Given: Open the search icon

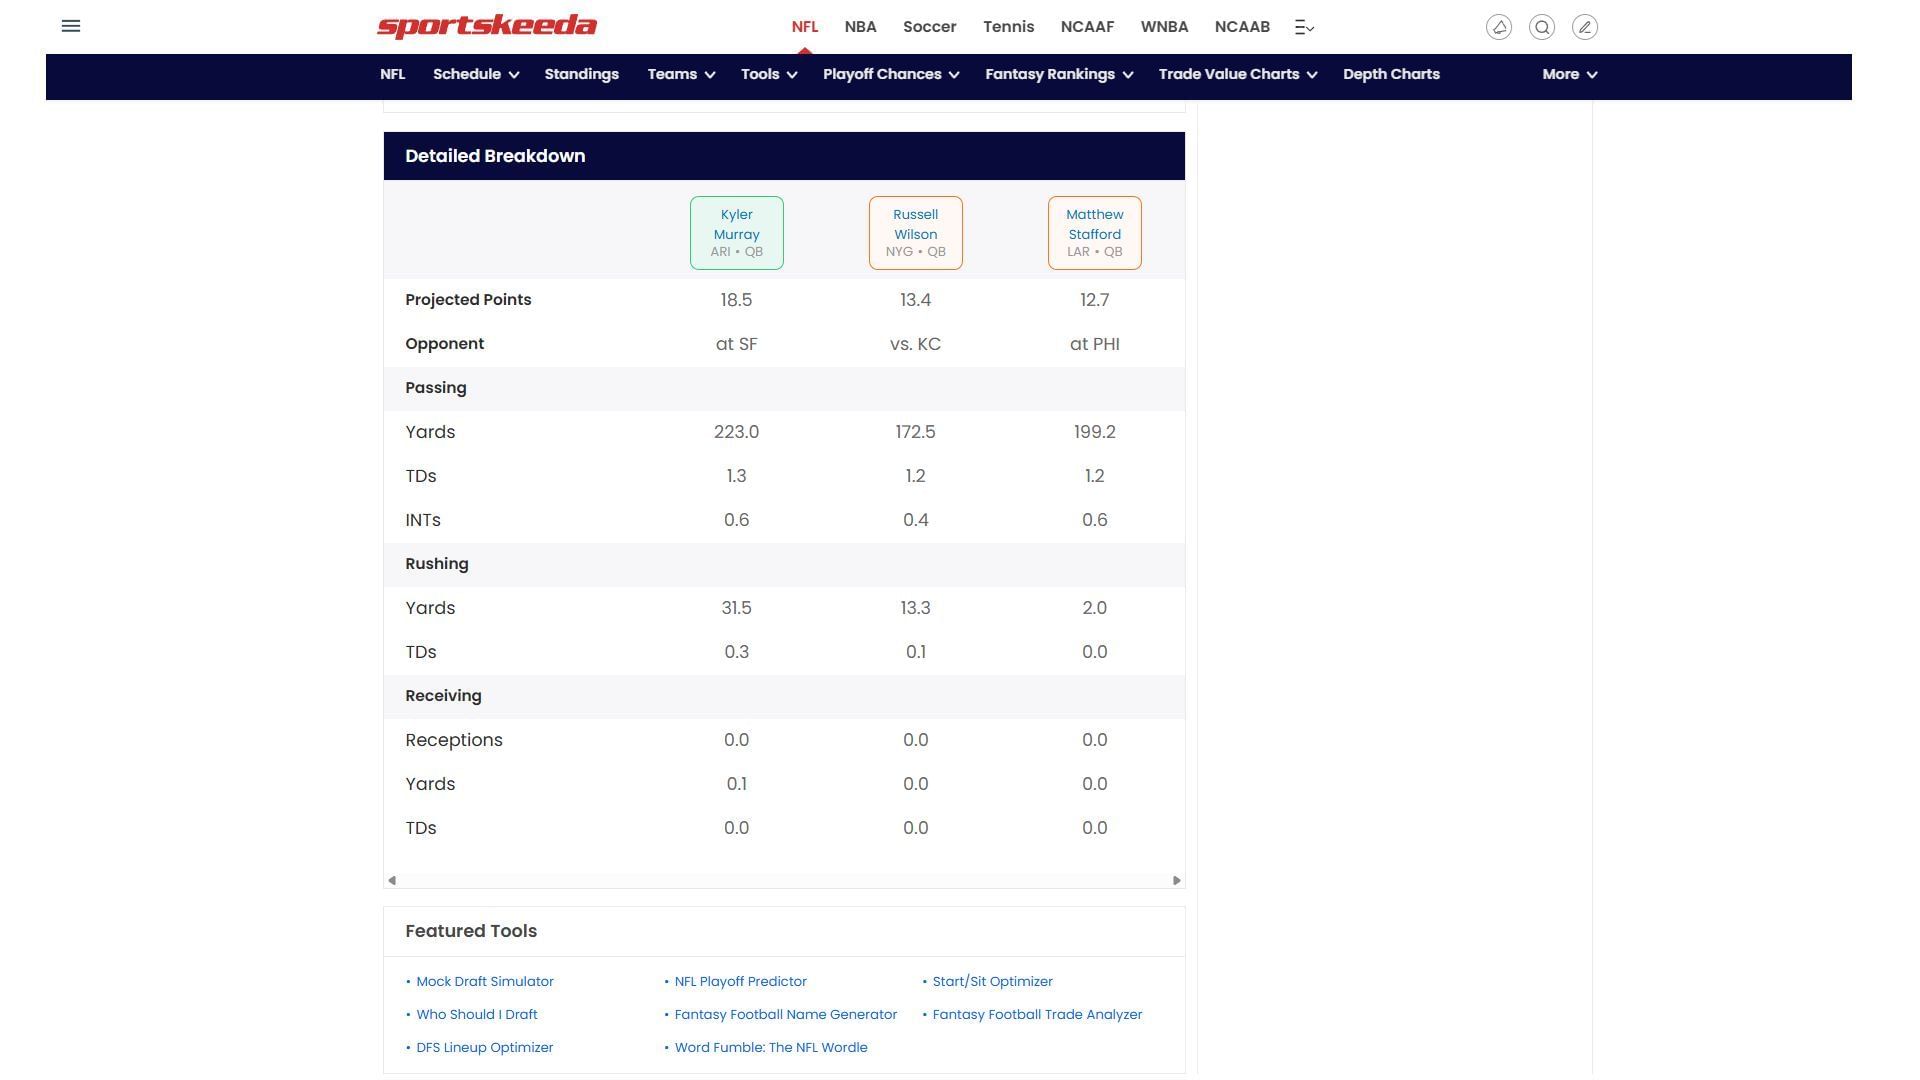Looking at the screenshot, I should point(1541,27).
